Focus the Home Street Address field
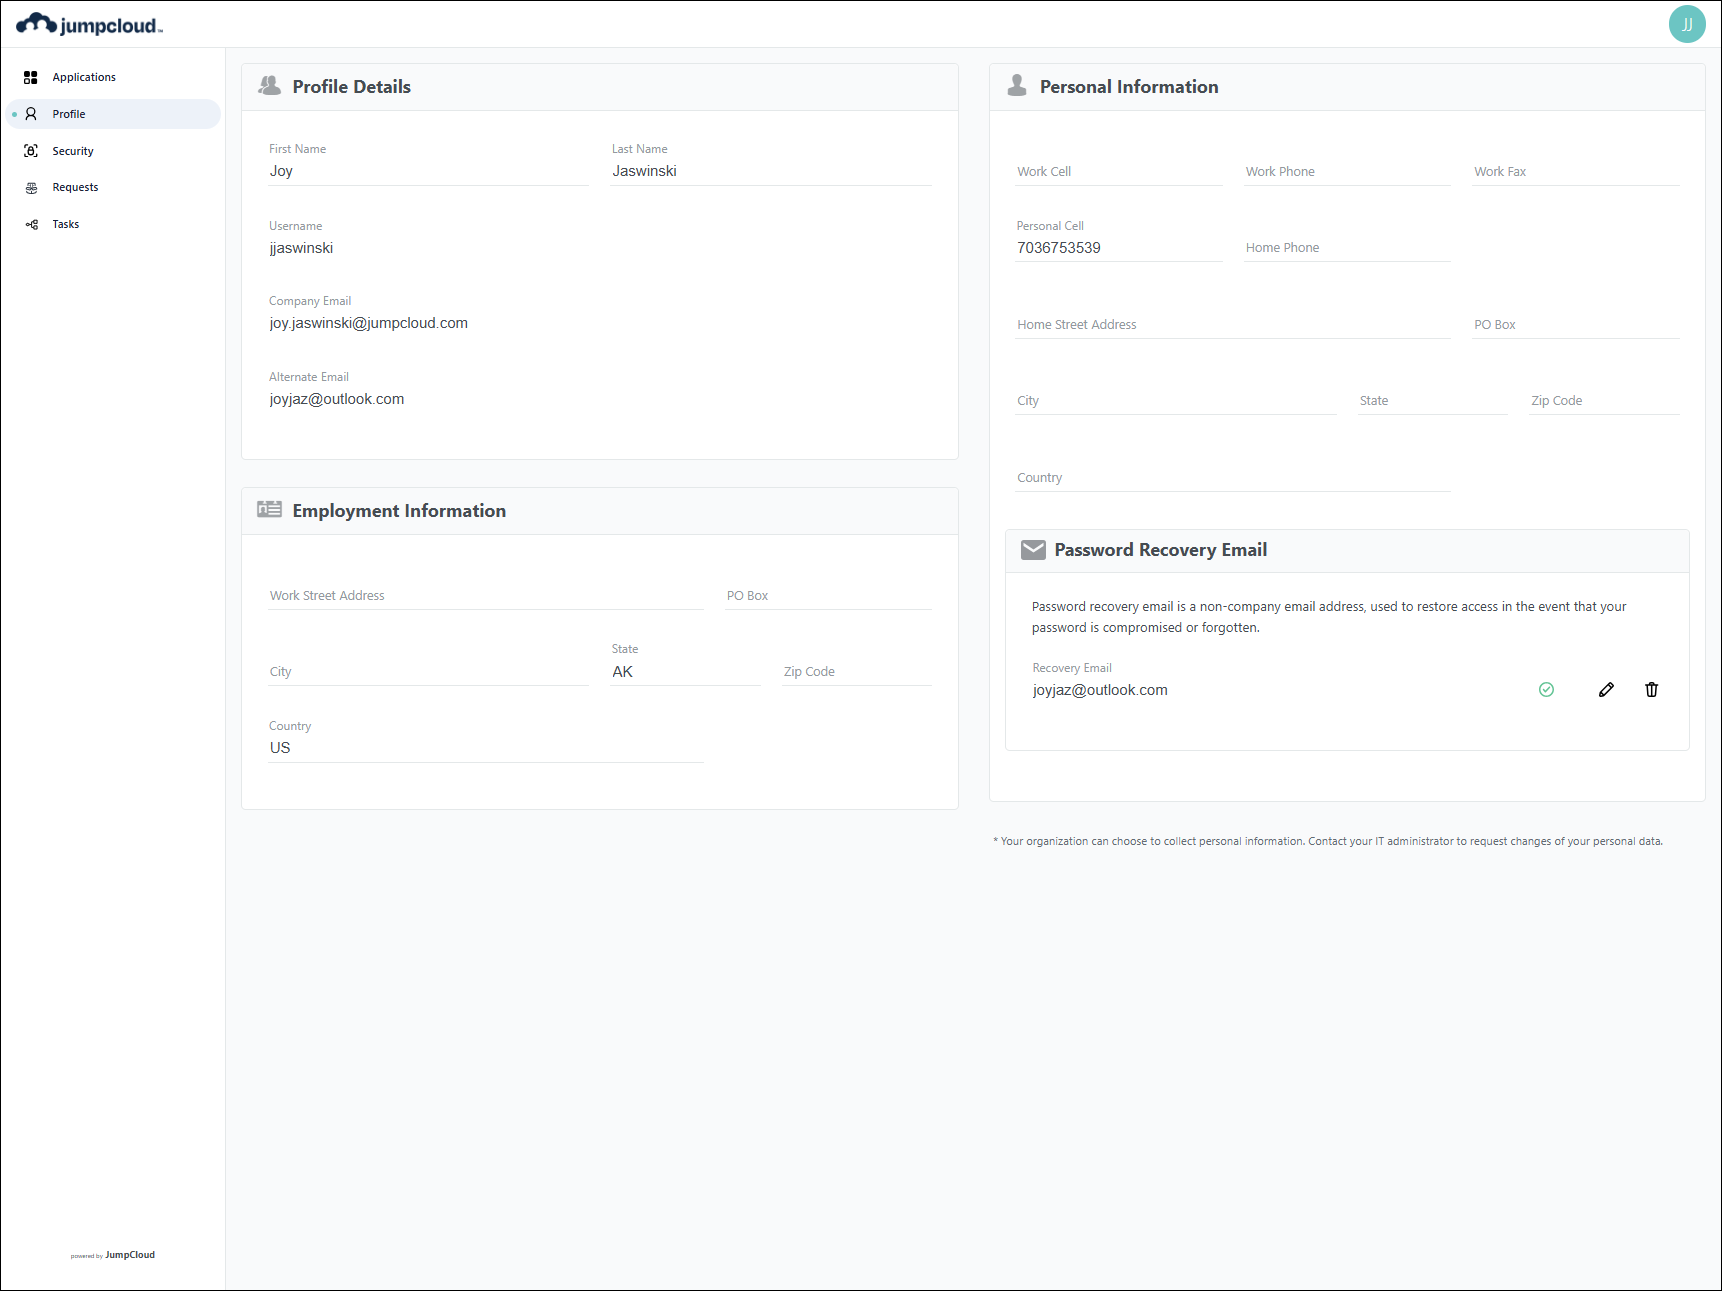This screenshot has width=1722, height=1291. (1232, 325)
